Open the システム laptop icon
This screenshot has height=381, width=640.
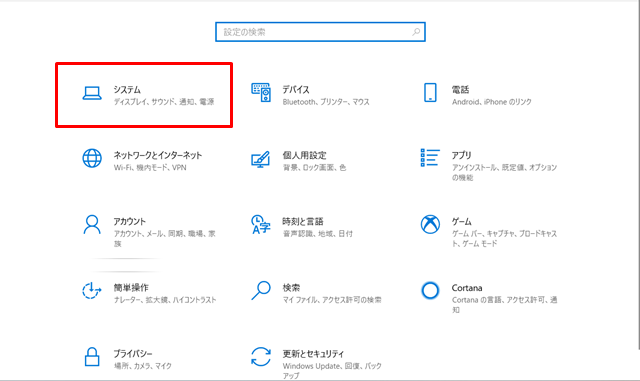click(92, 93)
